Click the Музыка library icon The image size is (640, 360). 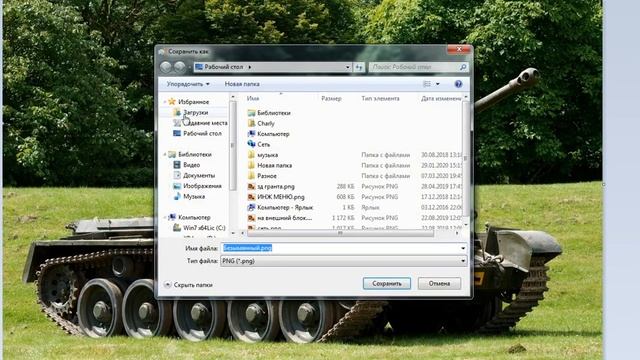pos(177,196)
